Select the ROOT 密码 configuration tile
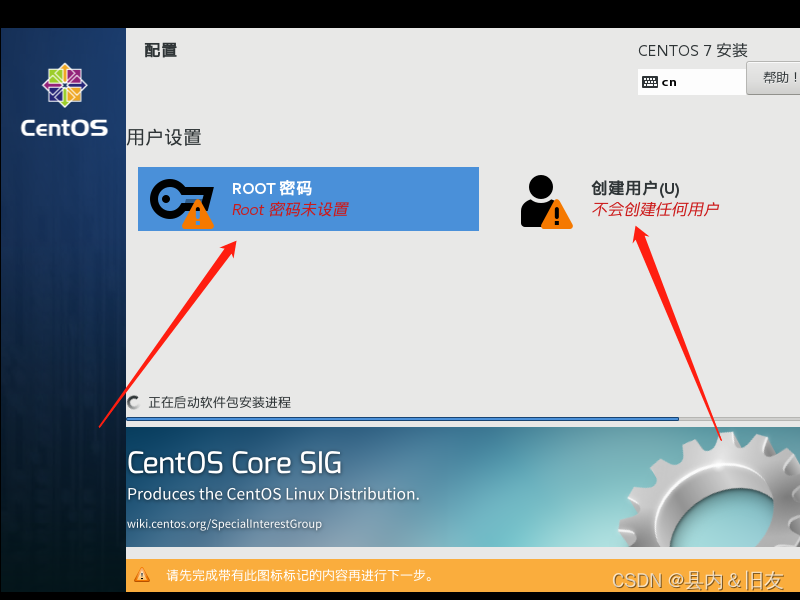 (308, 199)
